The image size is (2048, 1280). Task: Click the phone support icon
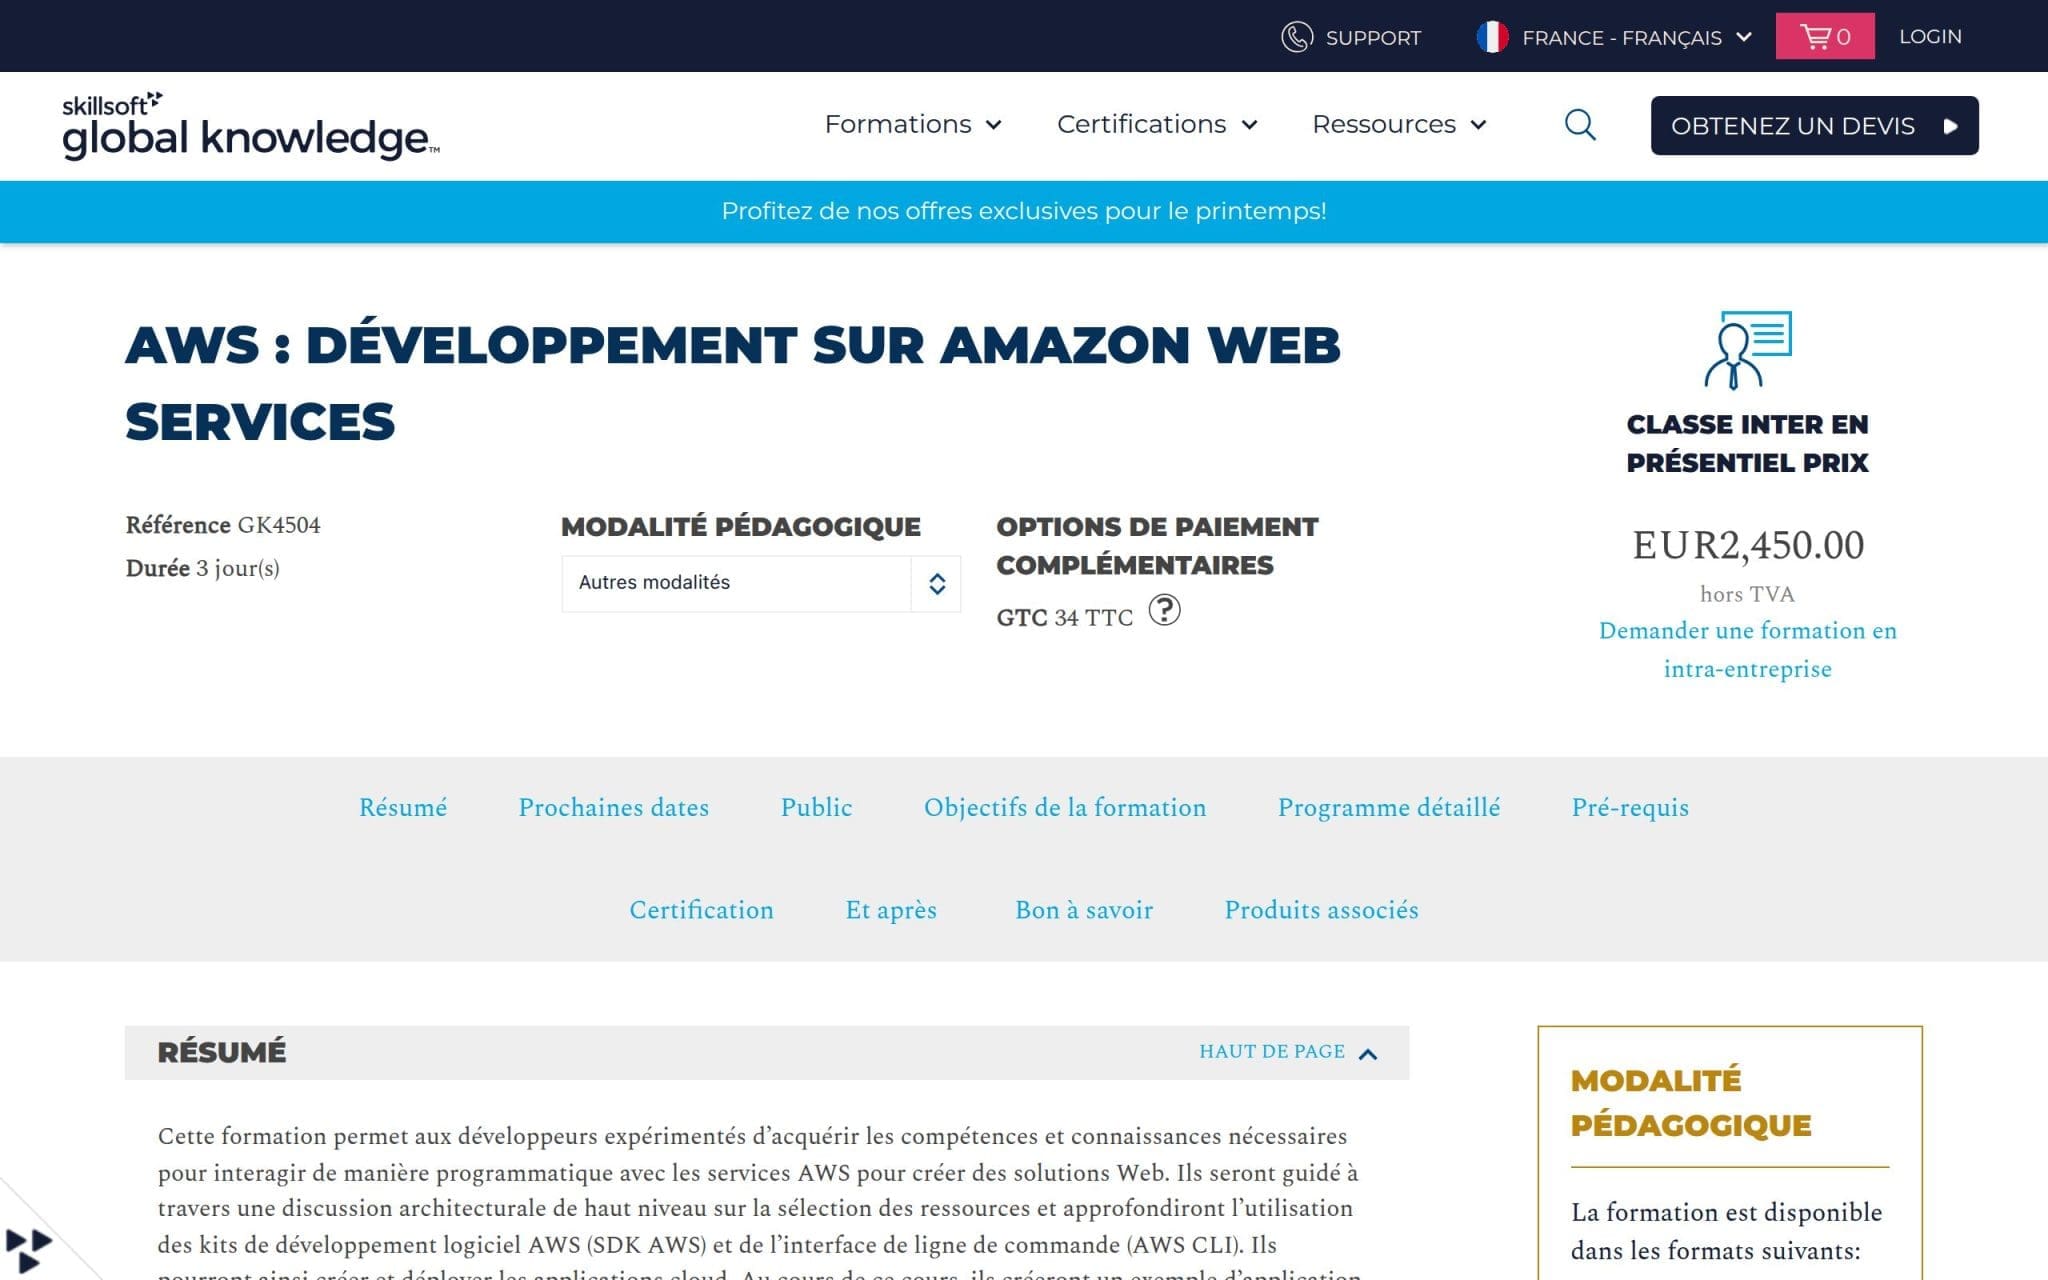[x=1296, y=37]
